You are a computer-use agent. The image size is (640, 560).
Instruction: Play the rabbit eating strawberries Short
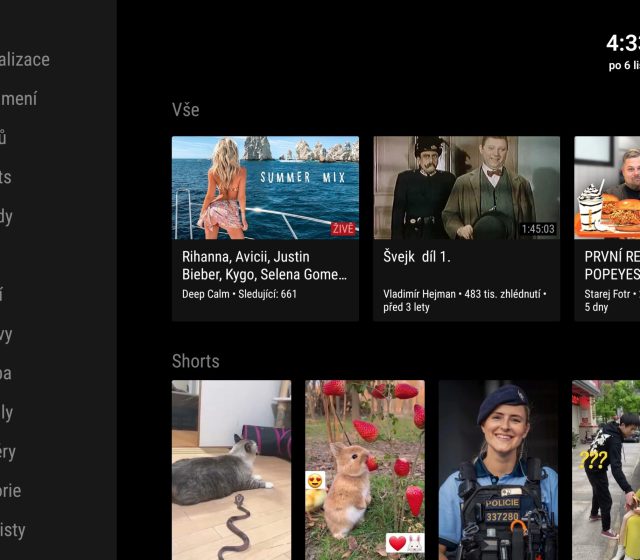[x=364, y=469]
